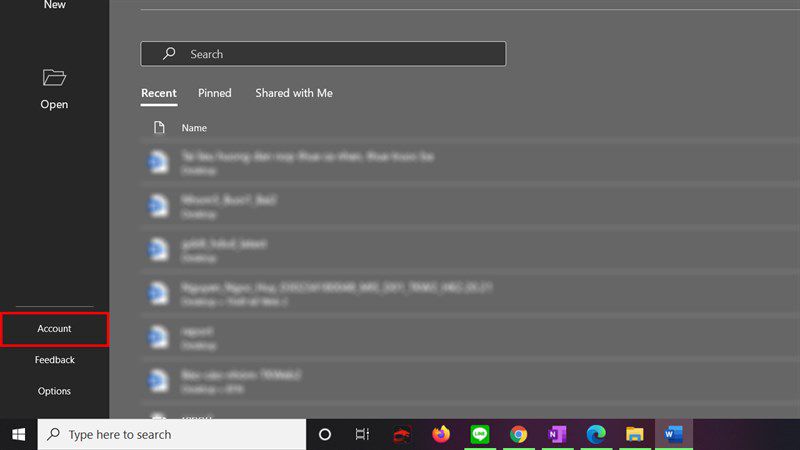Switch to the Pinned tab
Image resolution: width=800 pixels, height=450 pixels.
tap(215, 93)
